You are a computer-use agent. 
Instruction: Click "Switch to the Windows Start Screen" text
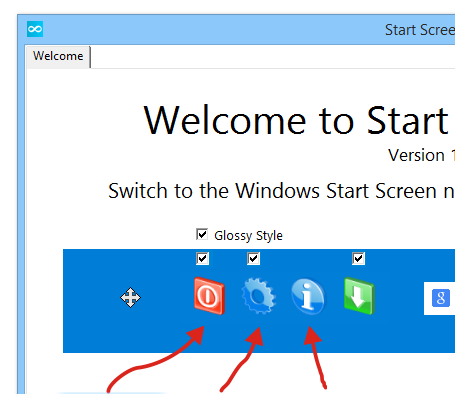(272, 191)
